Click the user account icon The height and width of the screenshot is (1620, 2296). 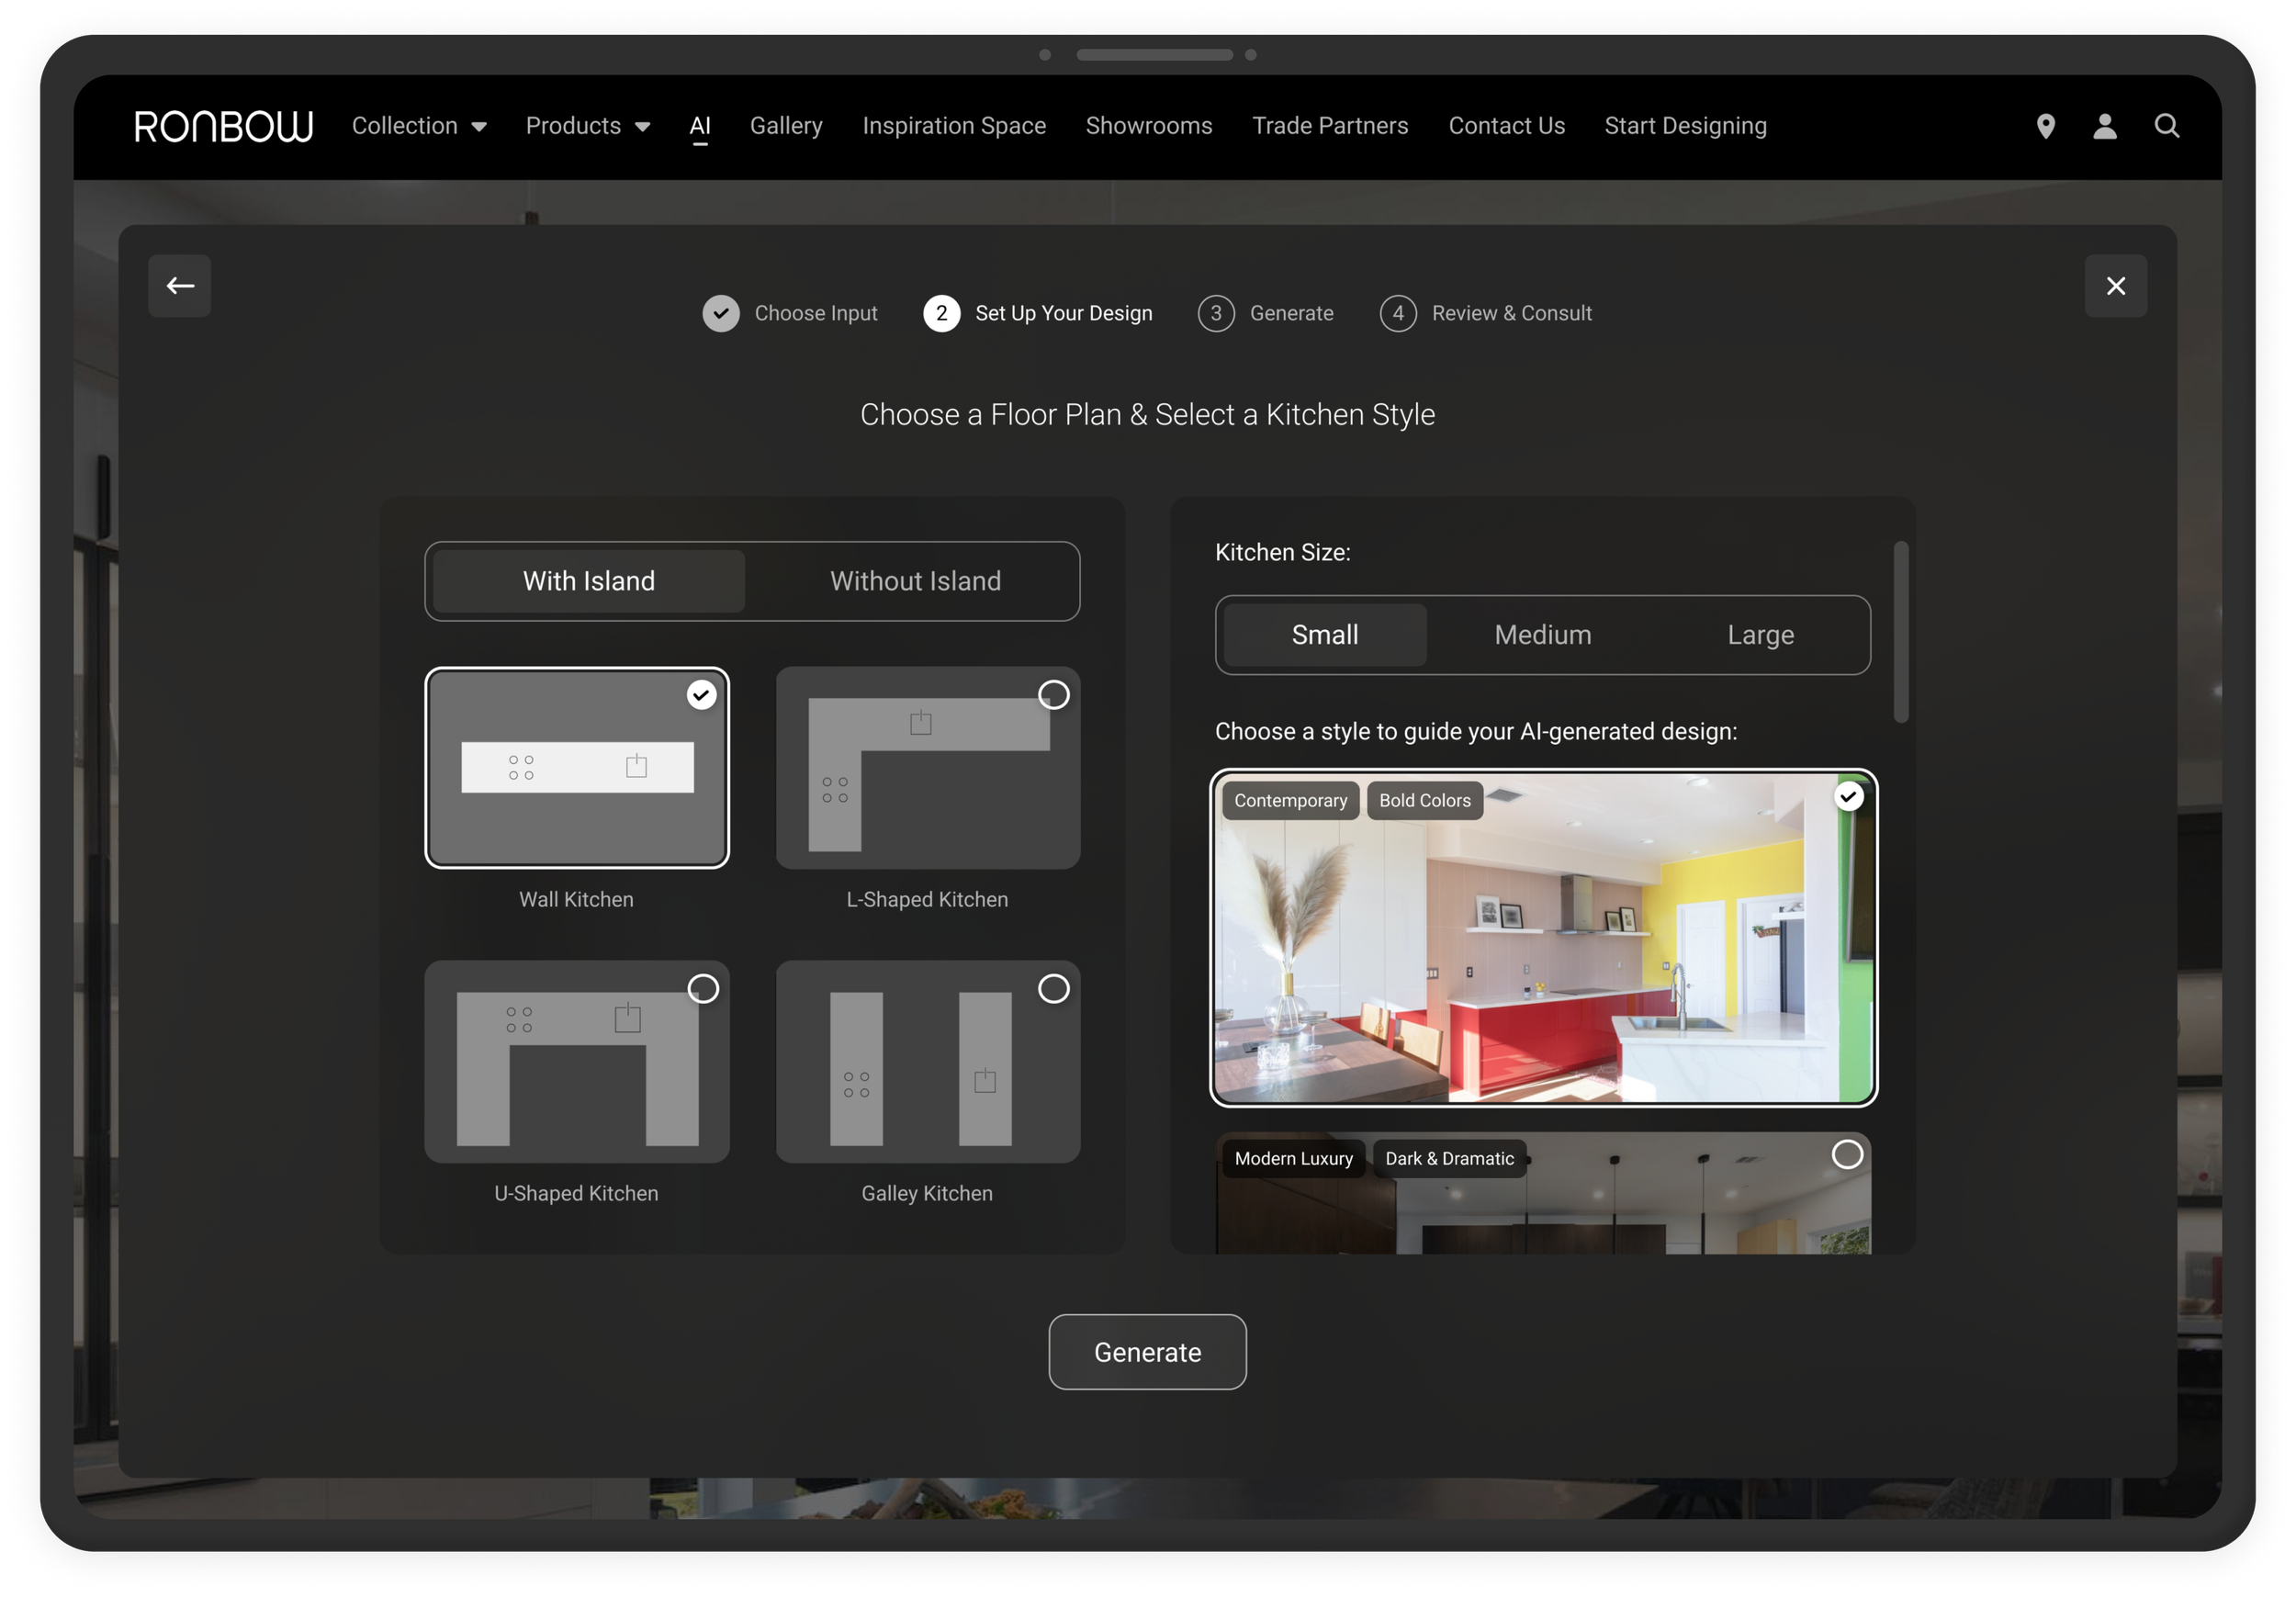point(2104,126)
